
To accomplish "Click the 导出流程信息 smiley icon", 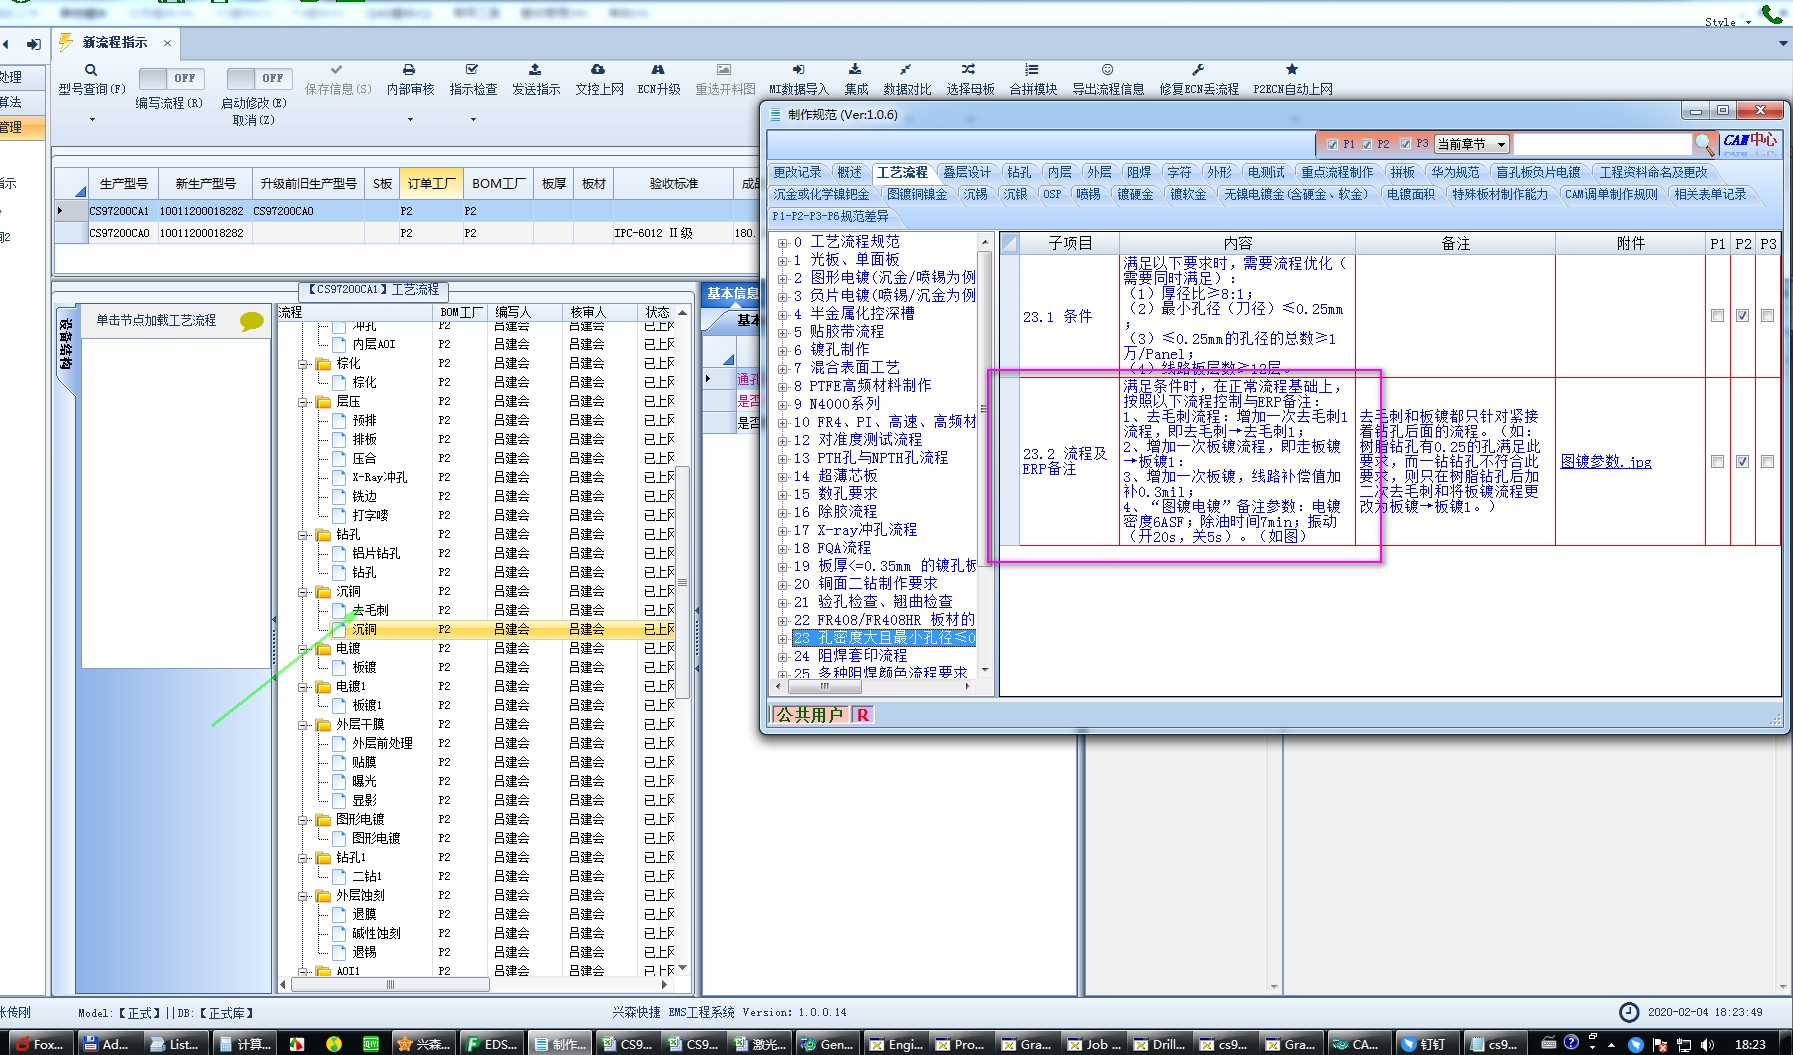I will 1108,70.
